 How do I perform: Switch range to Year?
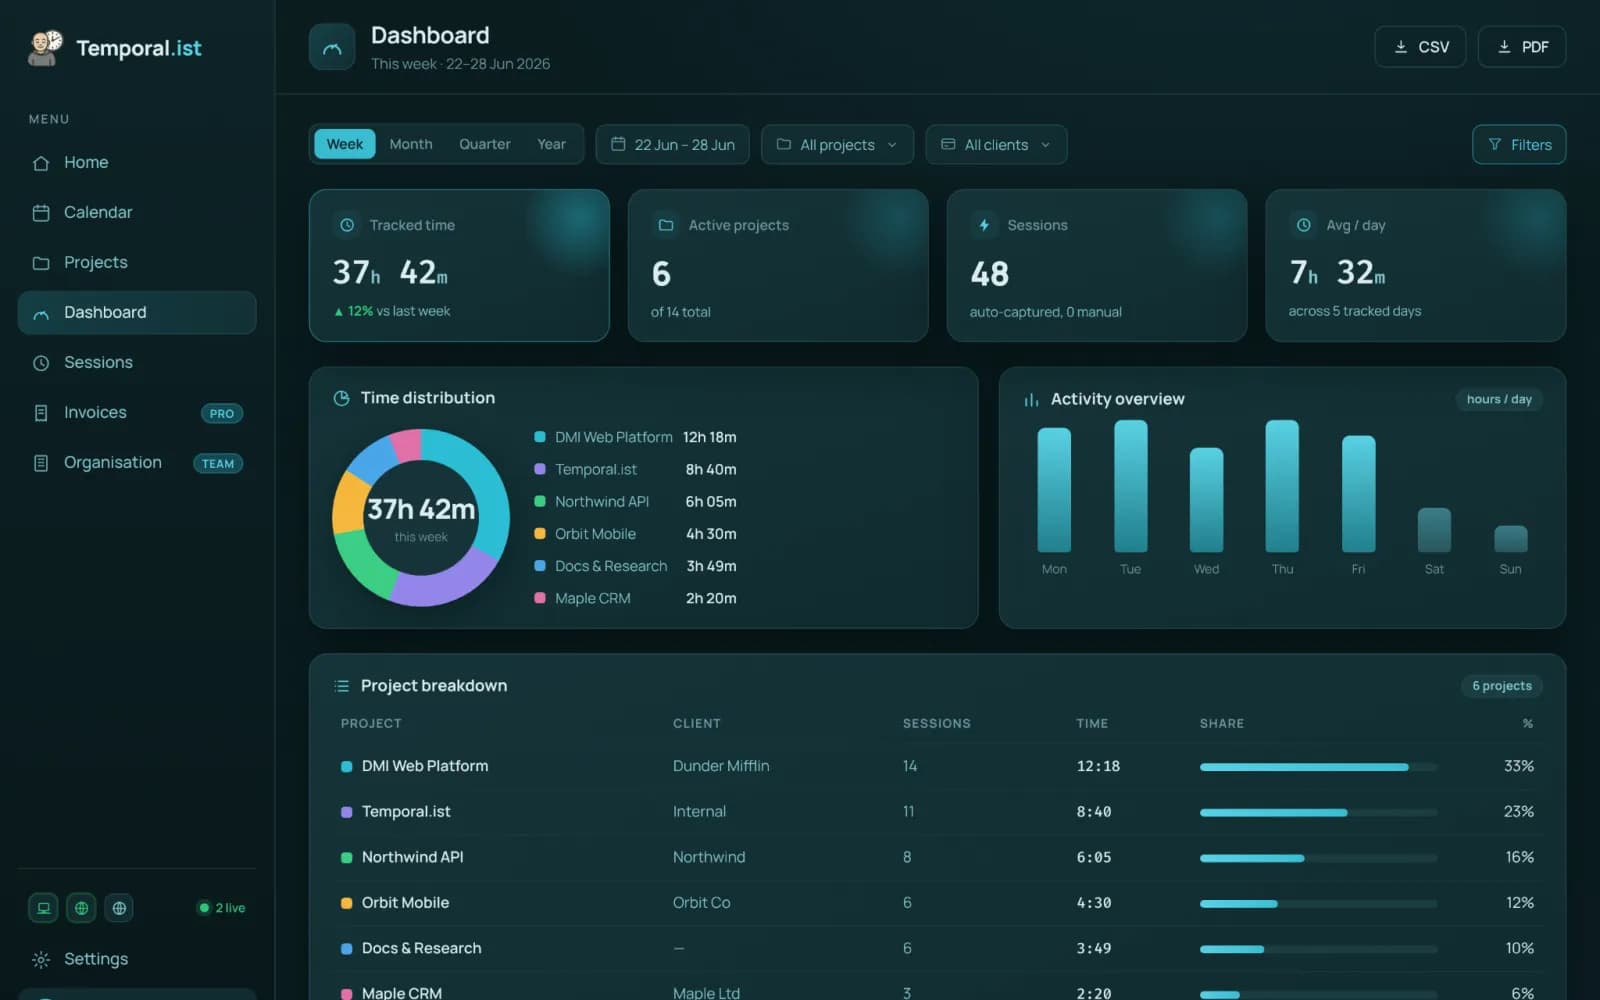tap(551, 144)
